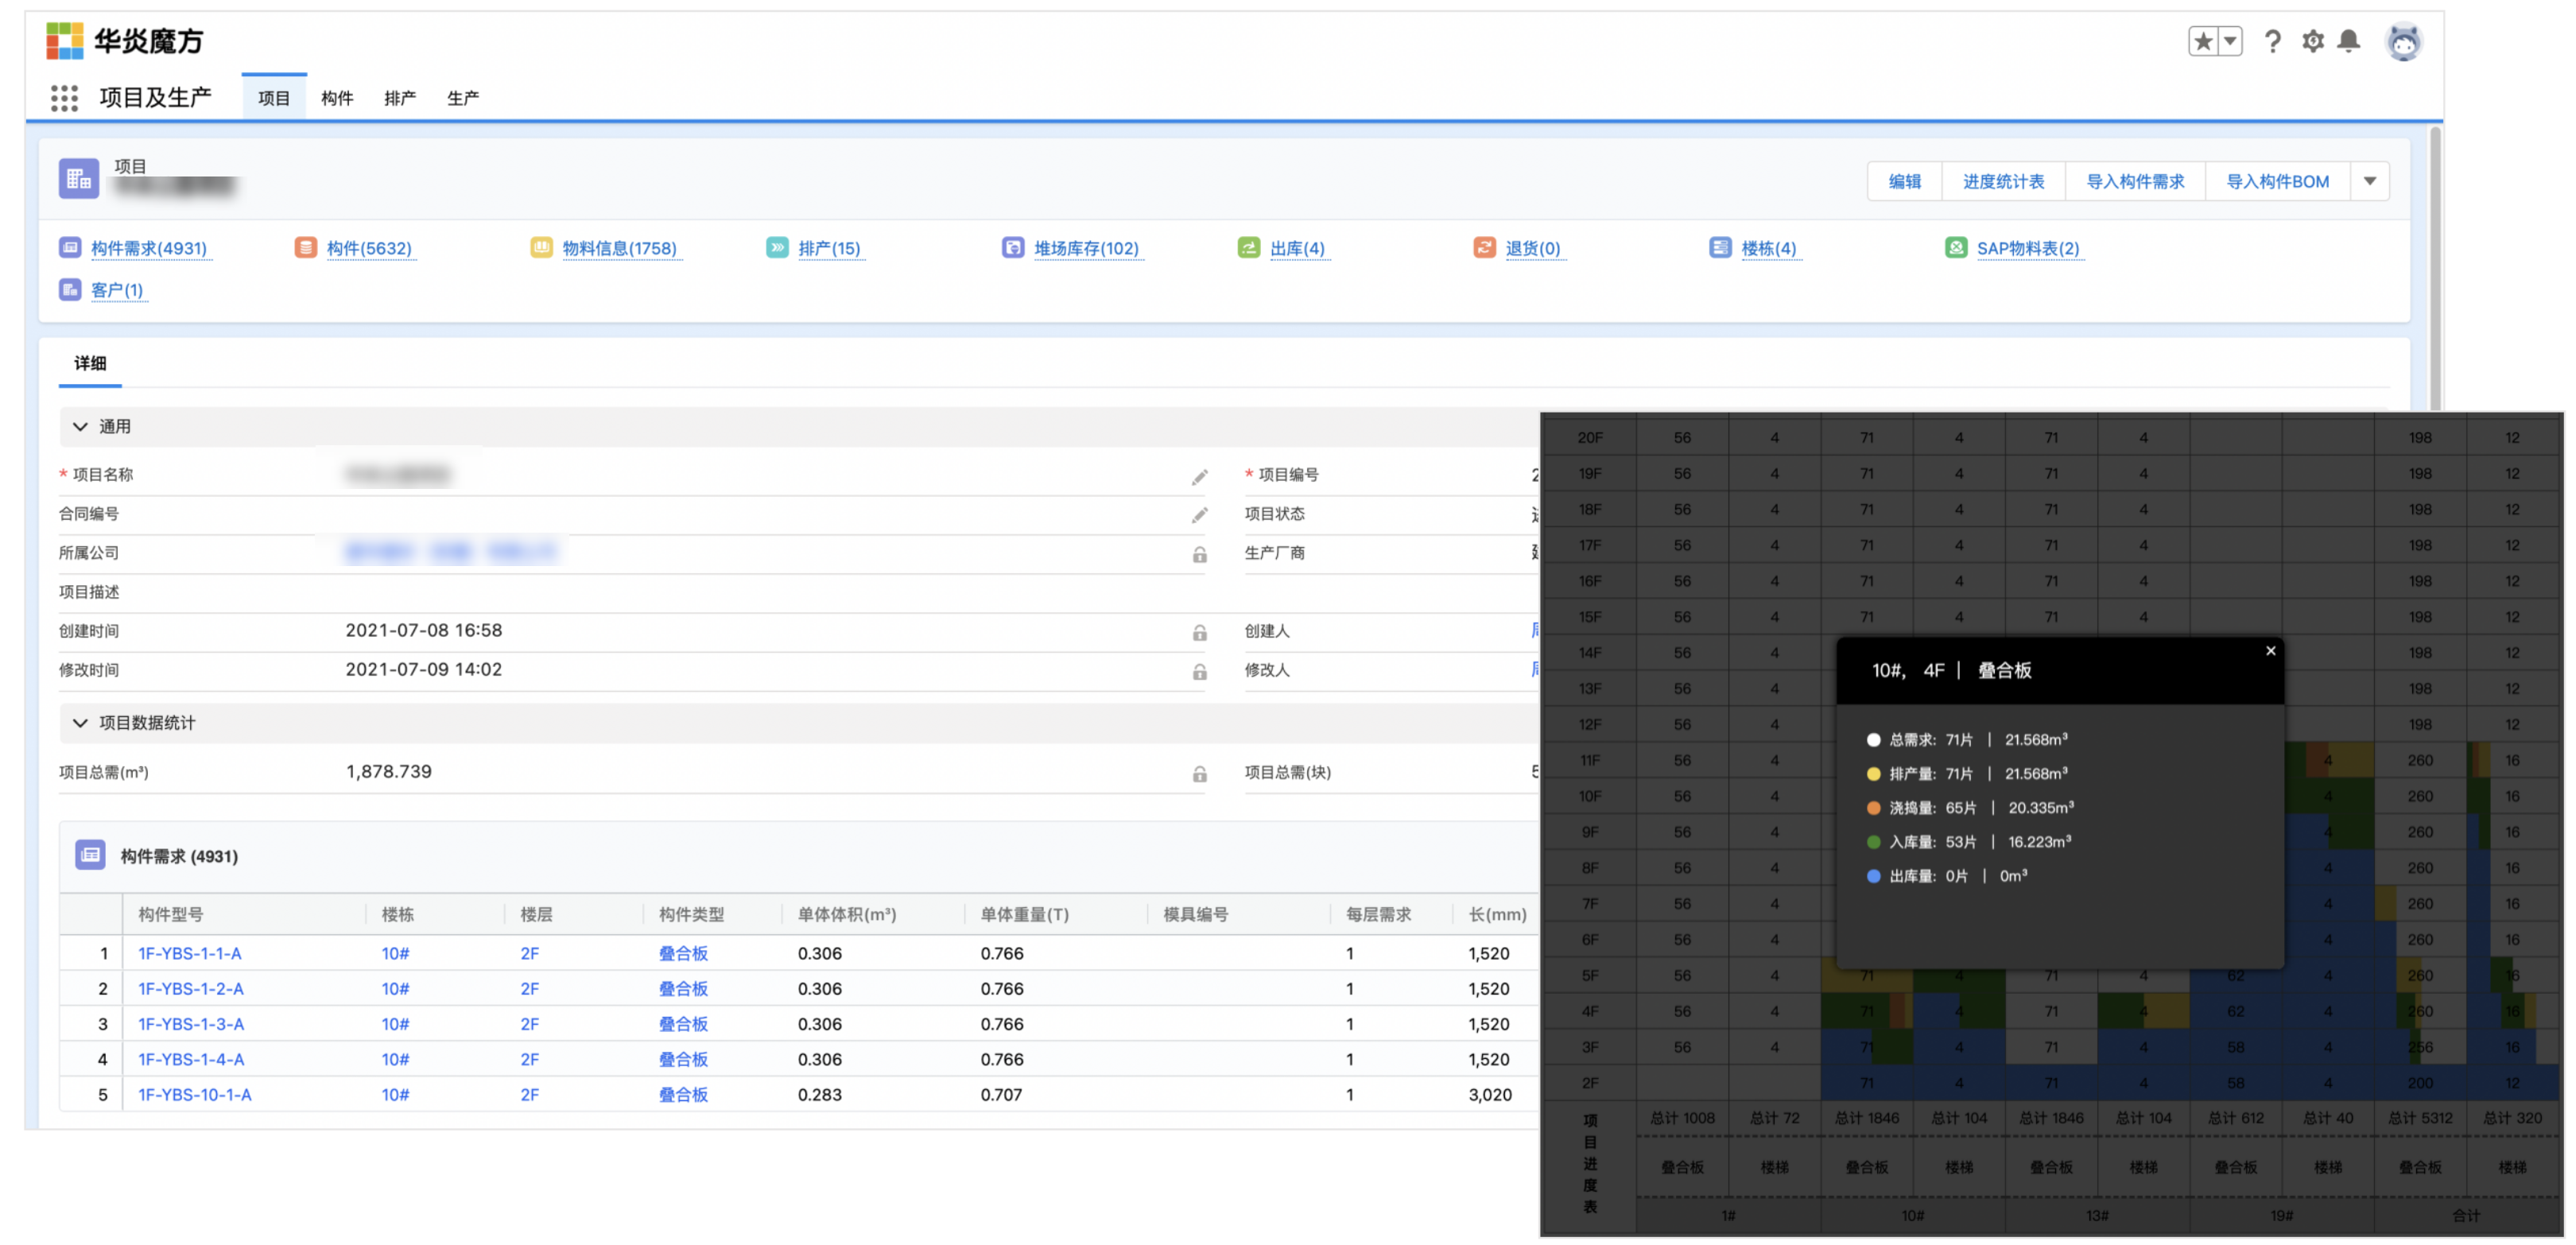2576x1245 pixels.
Task: Switch to the 项目 tab
Action: (274, 98)
